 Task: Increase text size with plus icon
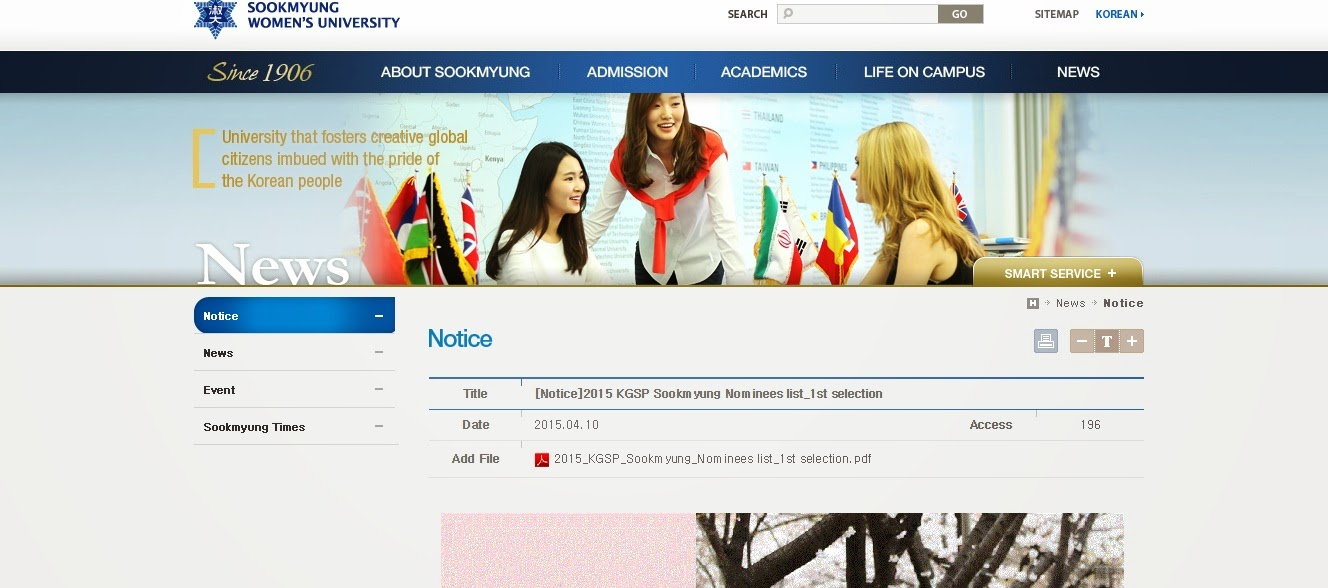[x=1131, y=342]
